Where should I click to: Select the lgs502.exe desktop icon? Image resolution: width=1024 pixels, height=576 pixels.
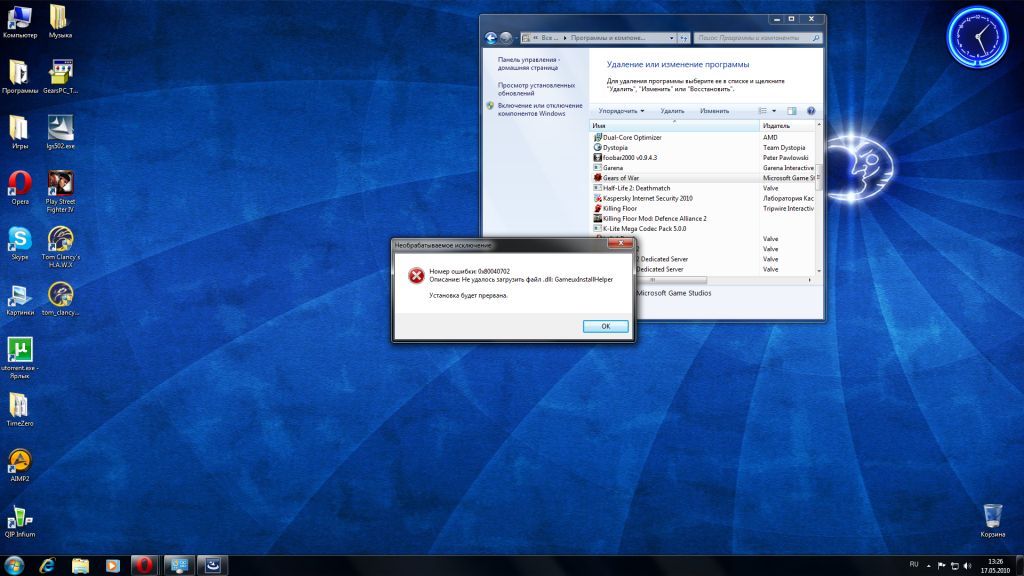60,133
